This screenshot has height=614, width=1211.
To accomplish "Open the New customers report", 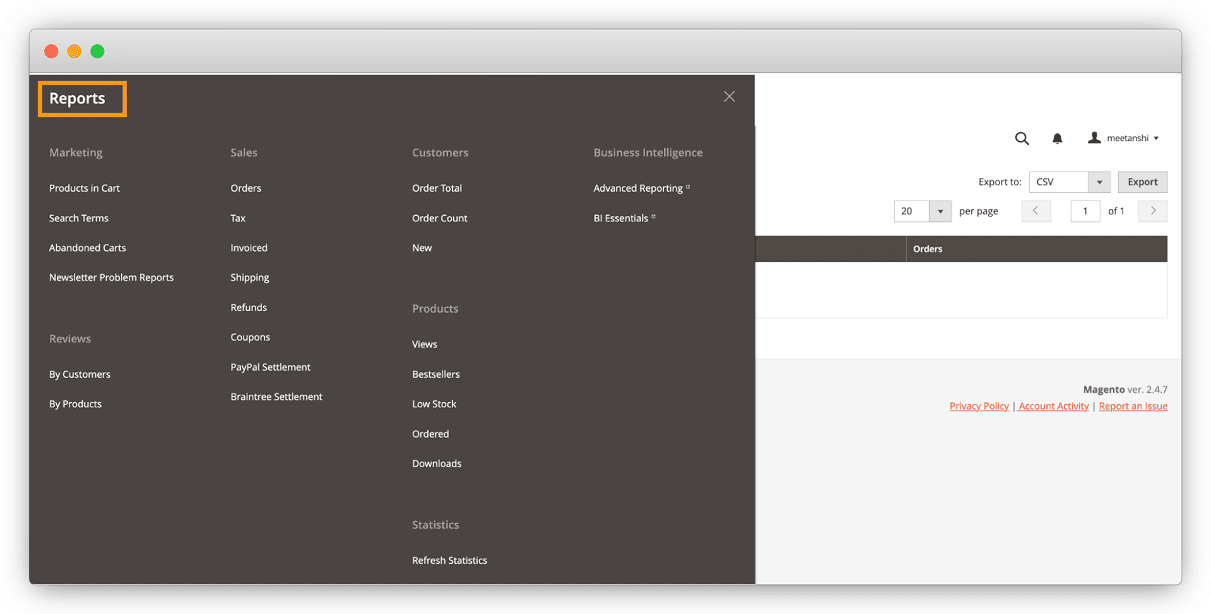I will [422, 248].
